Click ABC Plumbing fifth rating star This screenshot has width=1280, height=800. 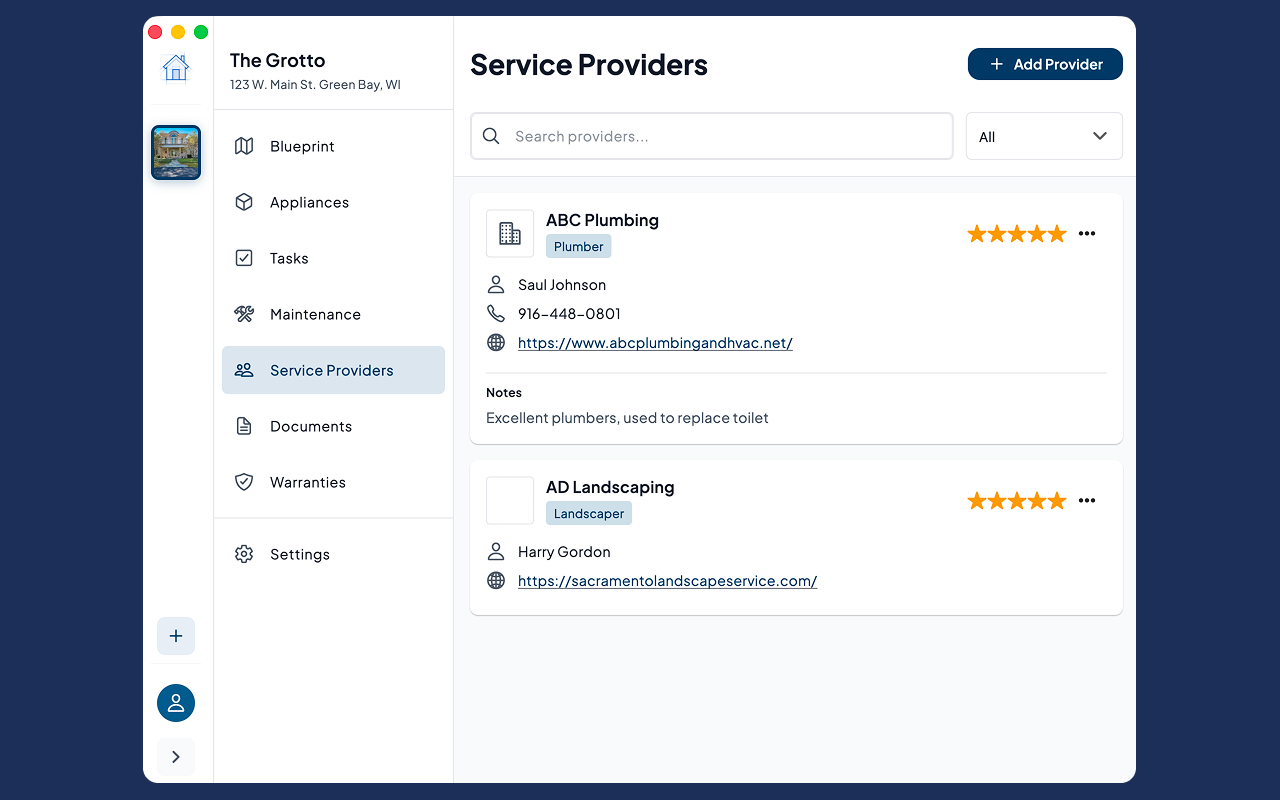pos(1057,233)
